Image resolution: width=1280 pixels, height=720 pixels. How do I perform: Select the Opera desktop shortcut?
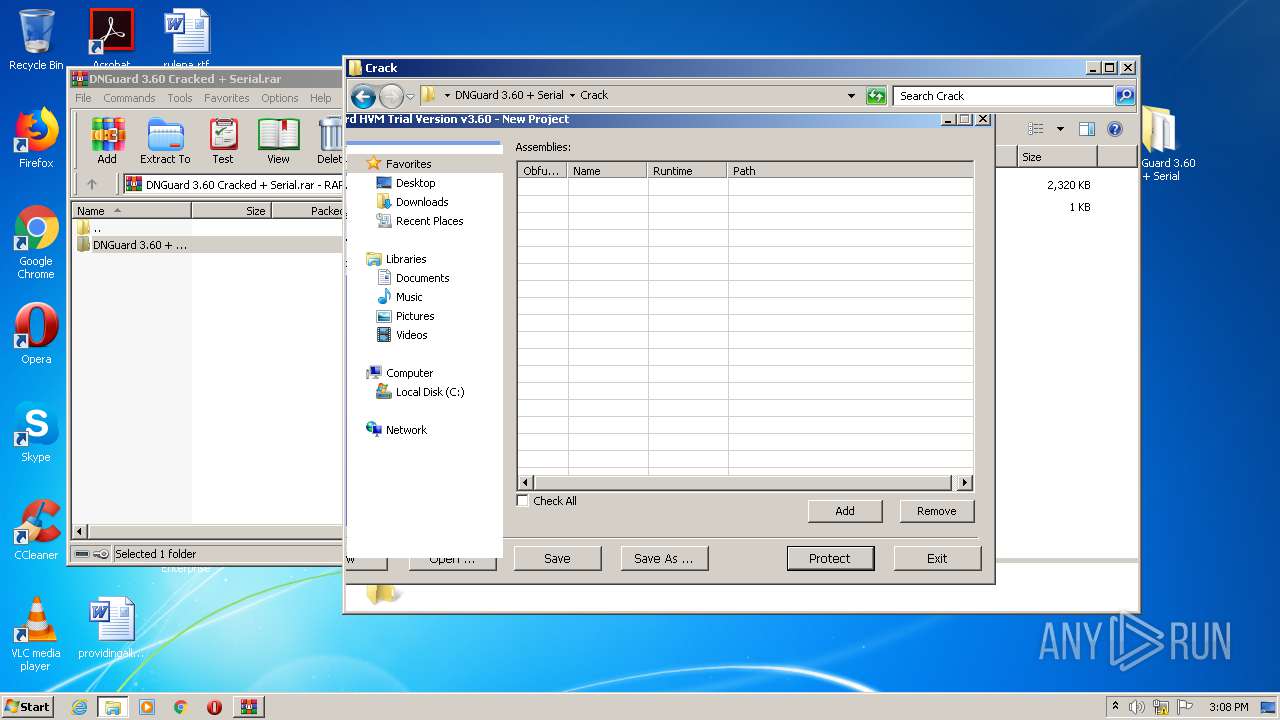coord(36,334)
